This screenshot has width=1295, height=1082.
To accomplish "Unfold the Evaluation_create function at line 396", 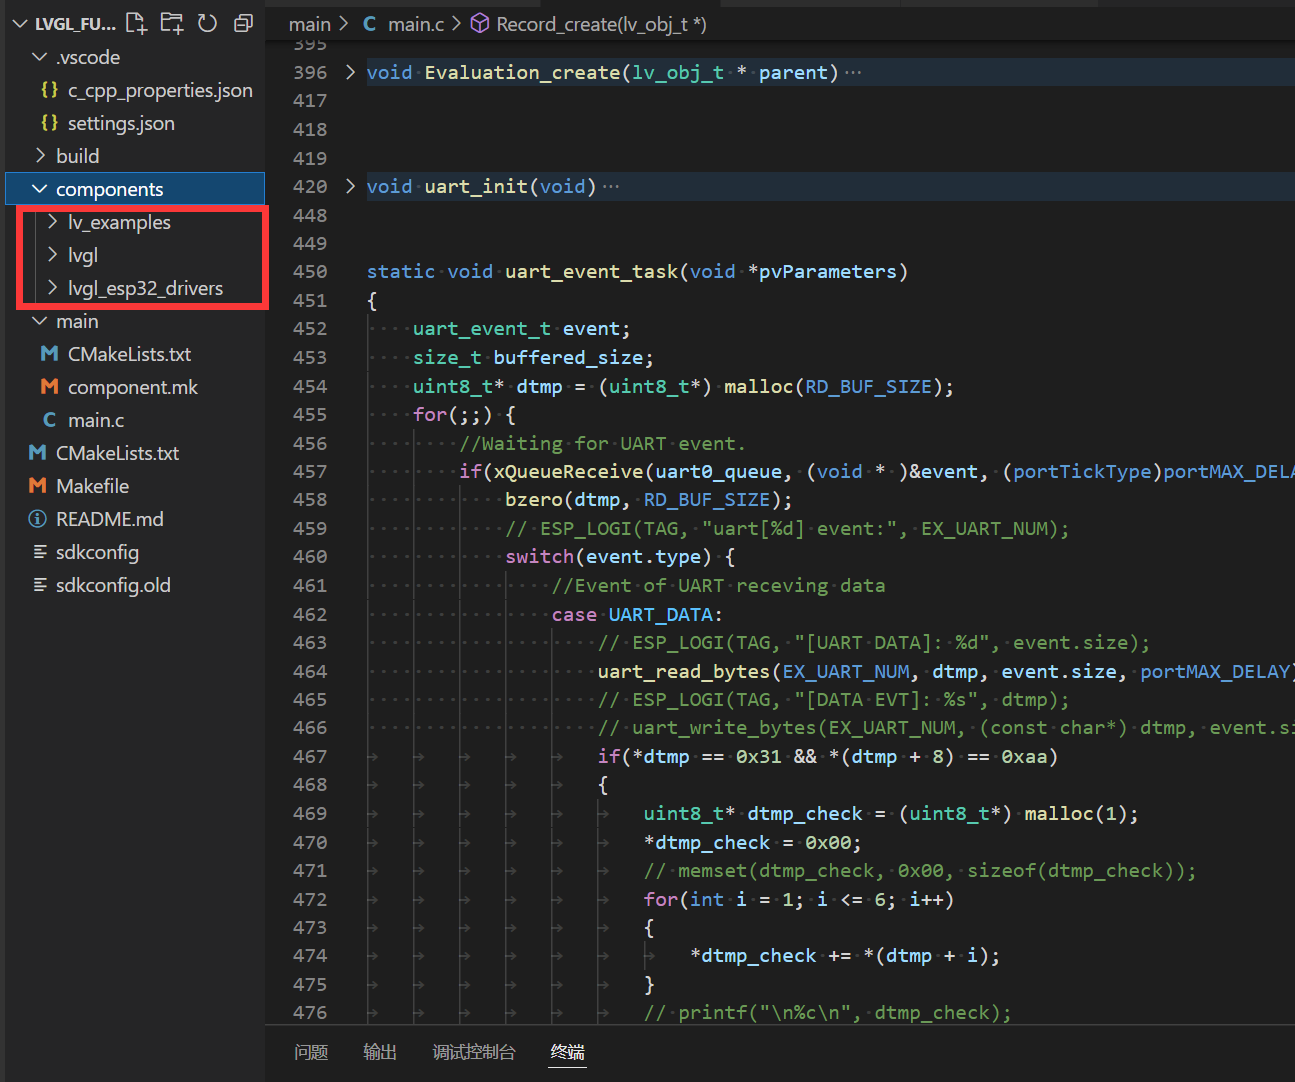I will coord(350,72).
